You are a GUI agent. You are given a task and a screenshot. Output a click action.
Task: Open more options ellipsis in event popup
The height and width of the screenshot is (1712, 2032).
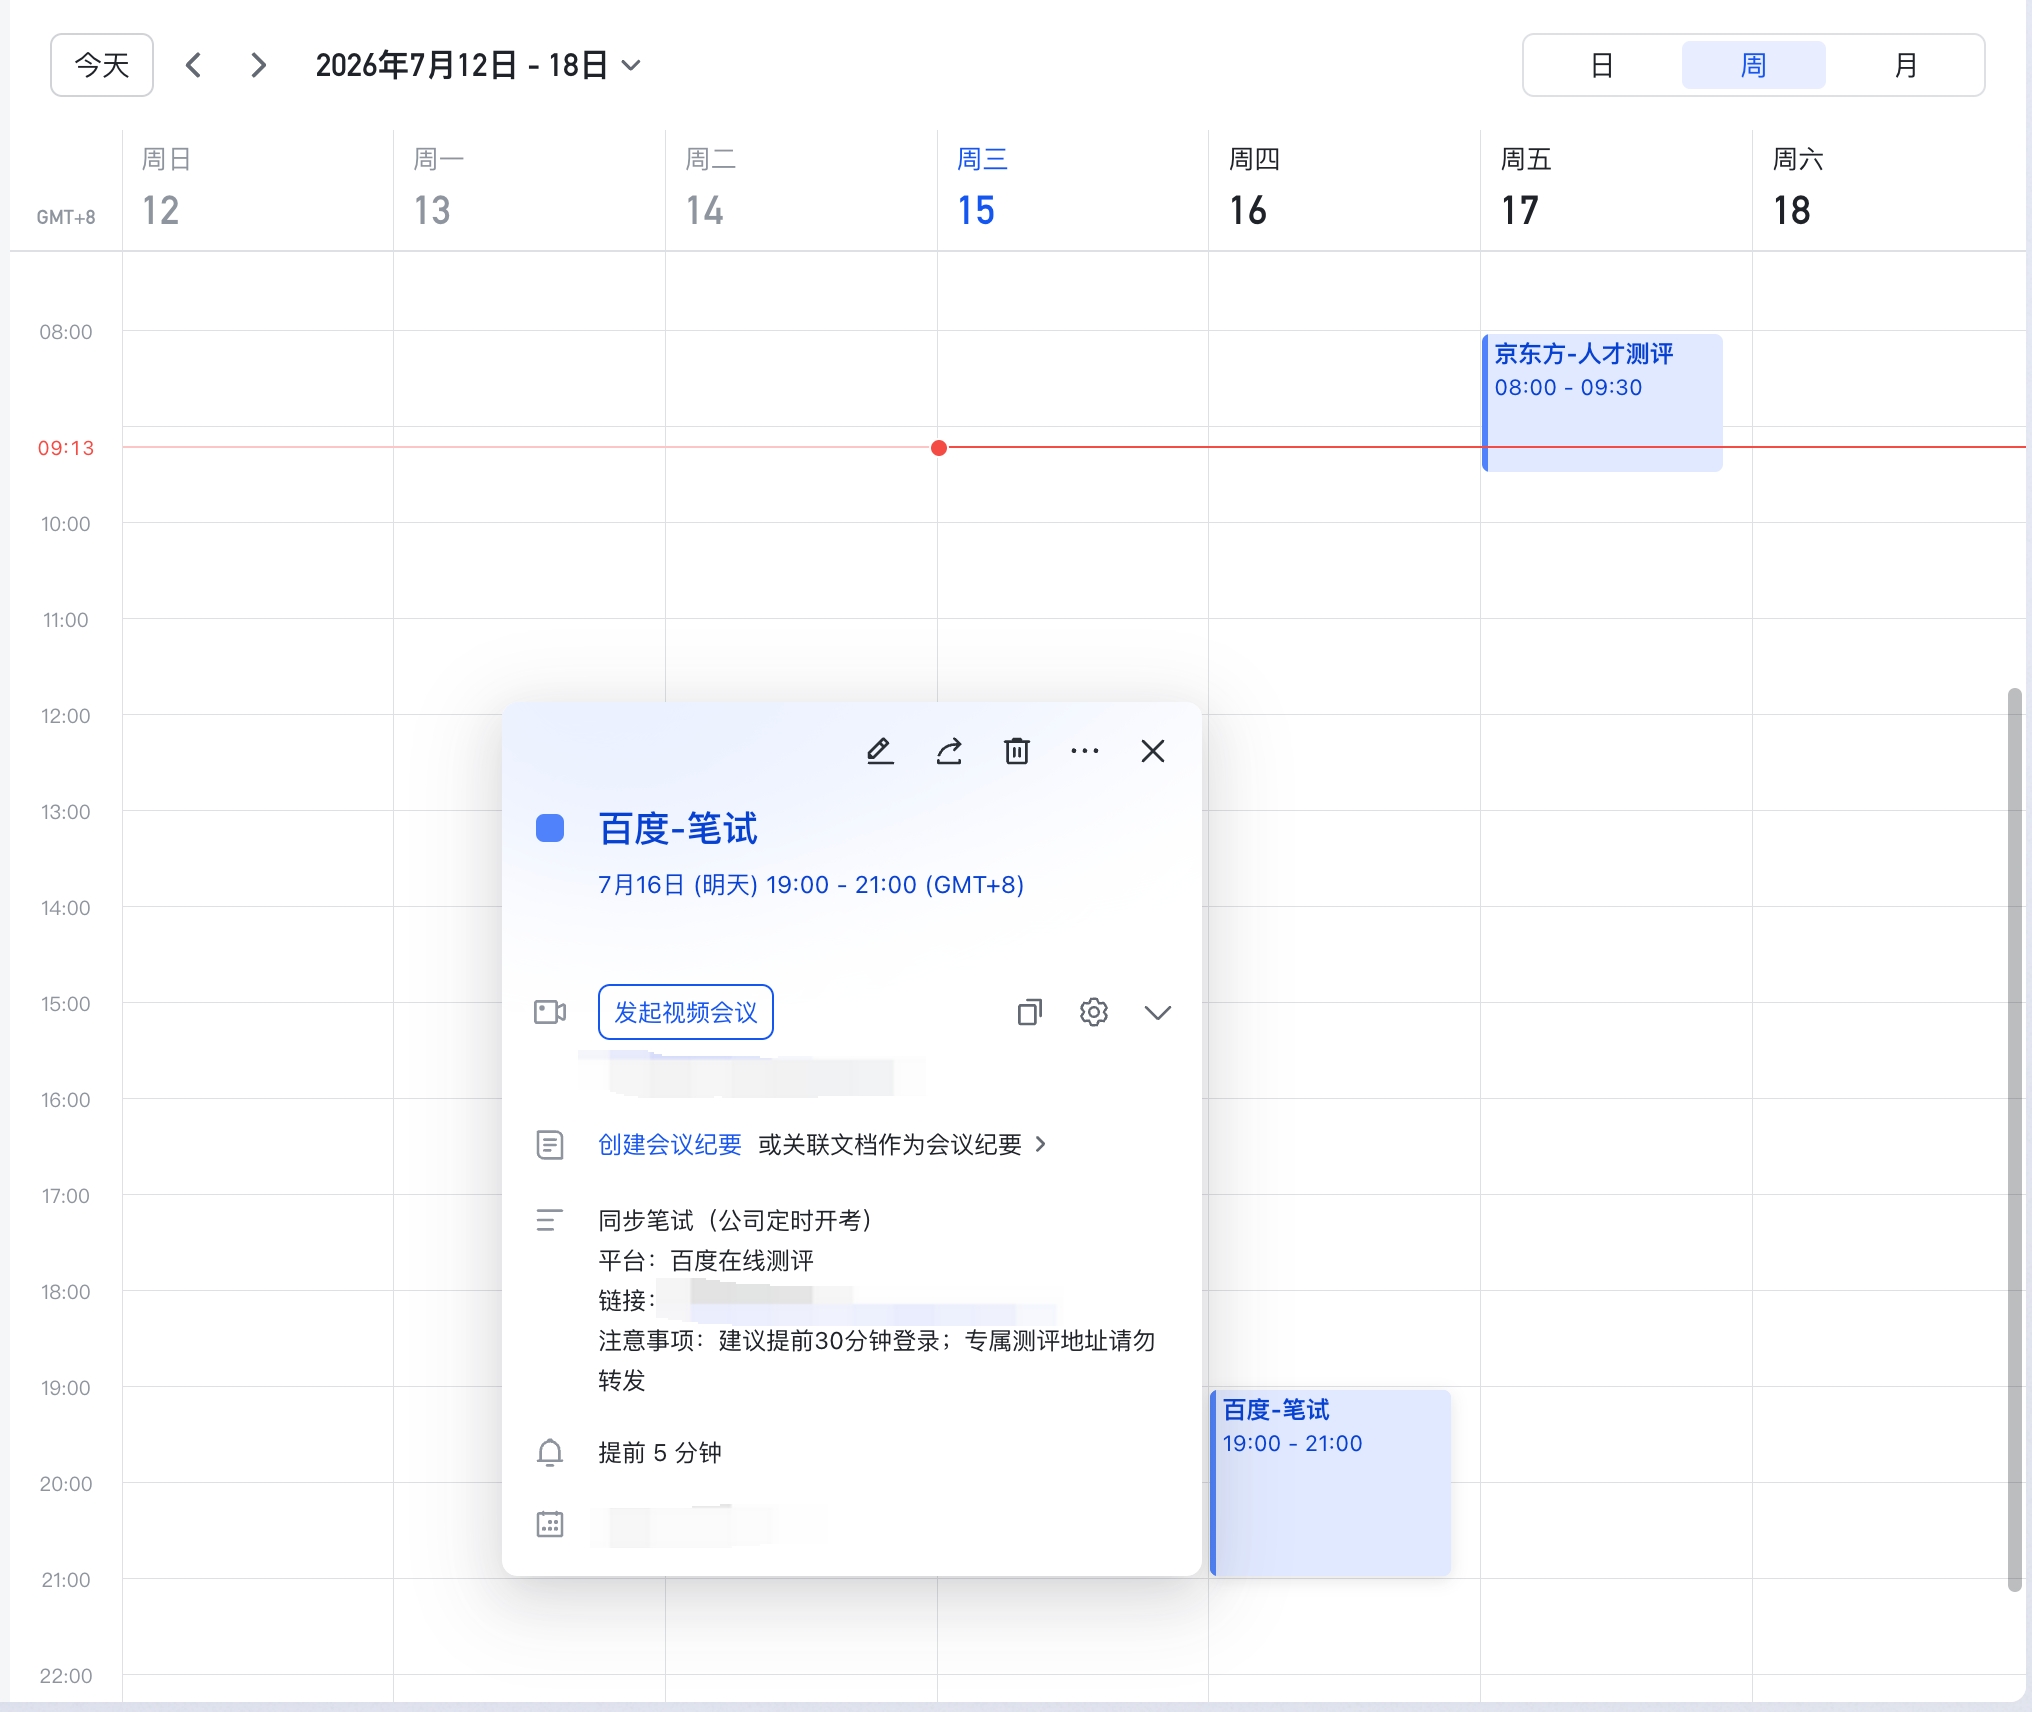[x=1085, y=751]
